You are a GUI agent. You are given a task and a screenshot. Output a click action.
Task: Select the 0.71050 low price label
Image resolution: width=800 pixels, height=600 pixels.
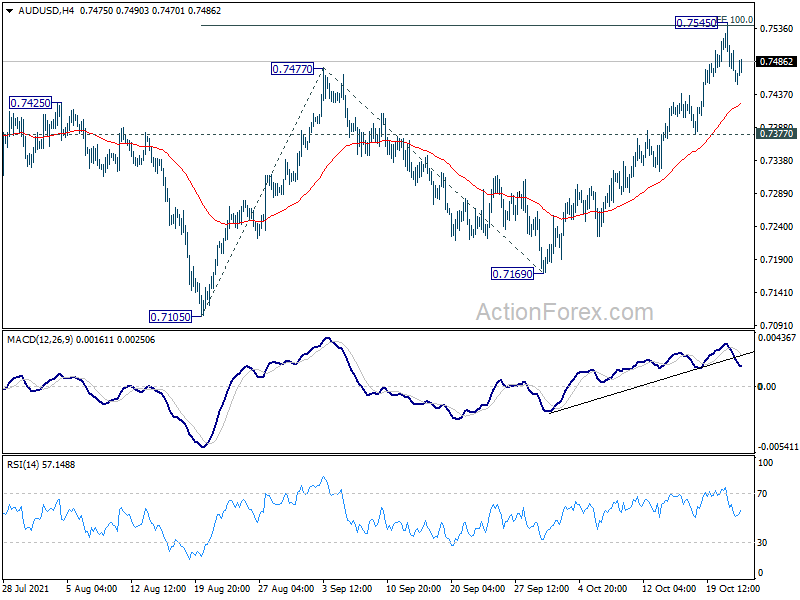point(170,317)
